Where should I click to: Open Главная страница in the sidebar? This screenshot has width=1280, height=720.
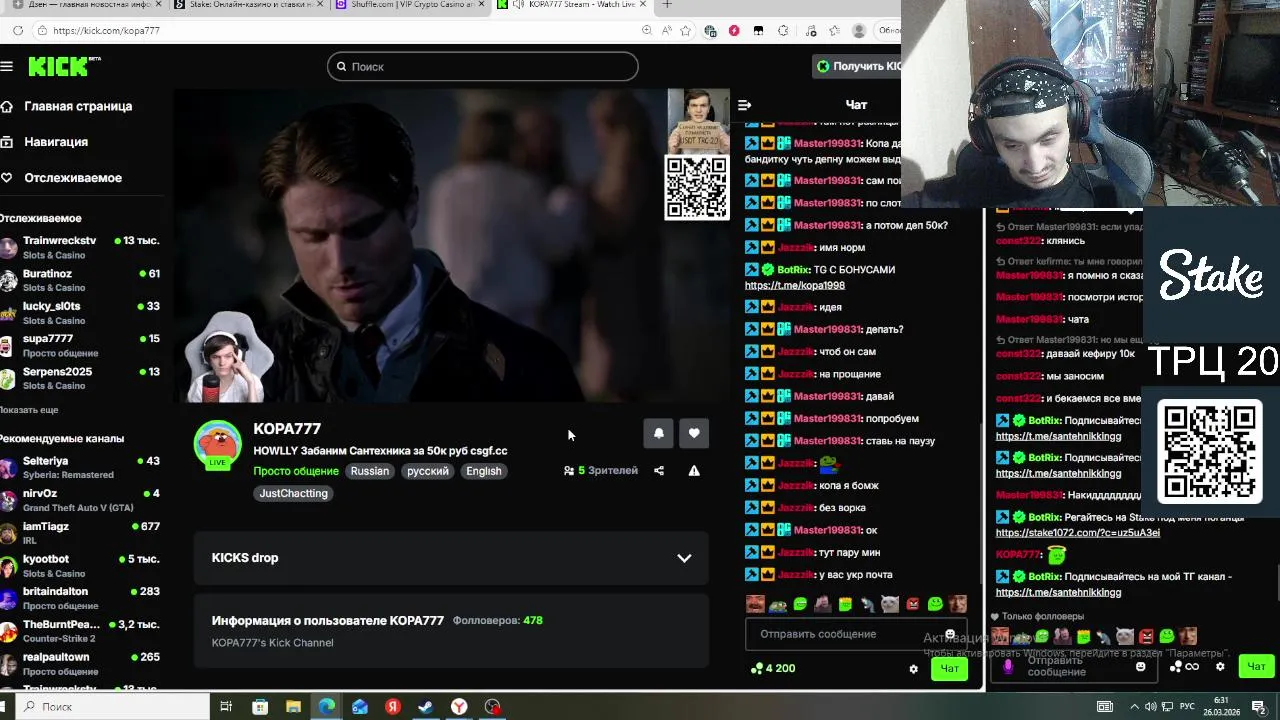point(78,106)
